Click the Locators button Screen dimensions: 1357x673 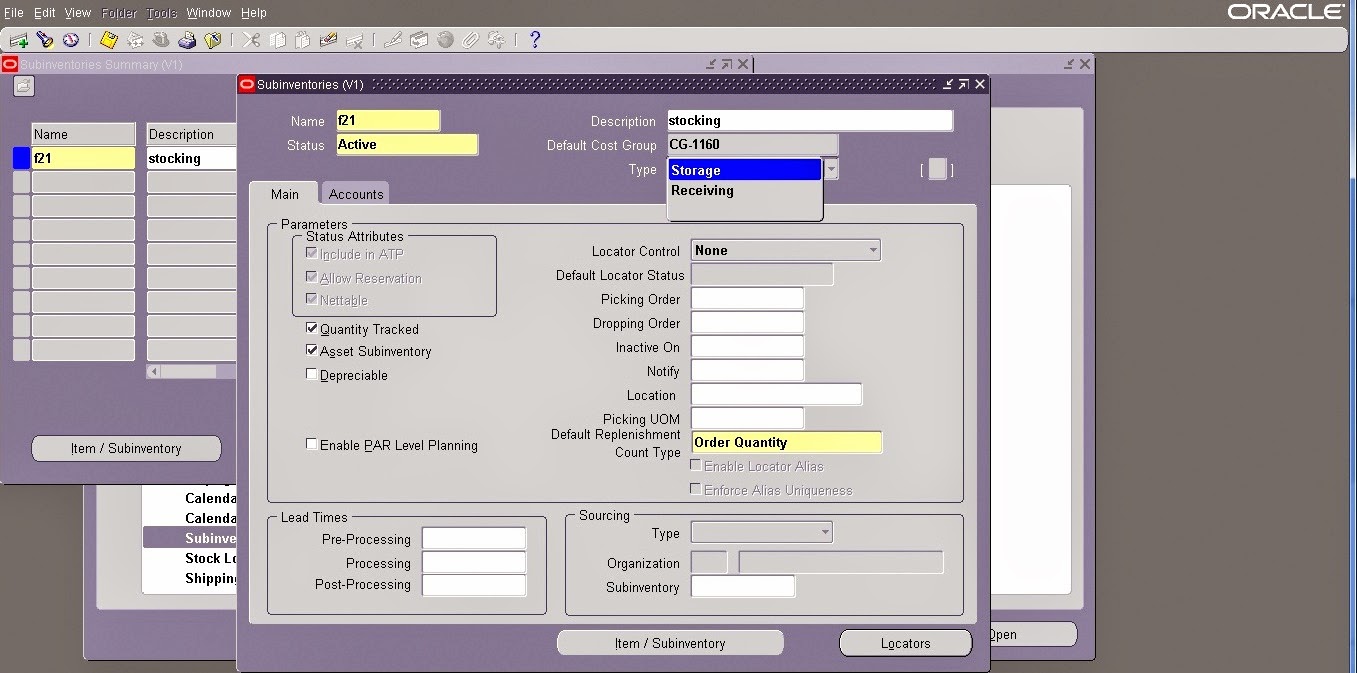point(904,642)
